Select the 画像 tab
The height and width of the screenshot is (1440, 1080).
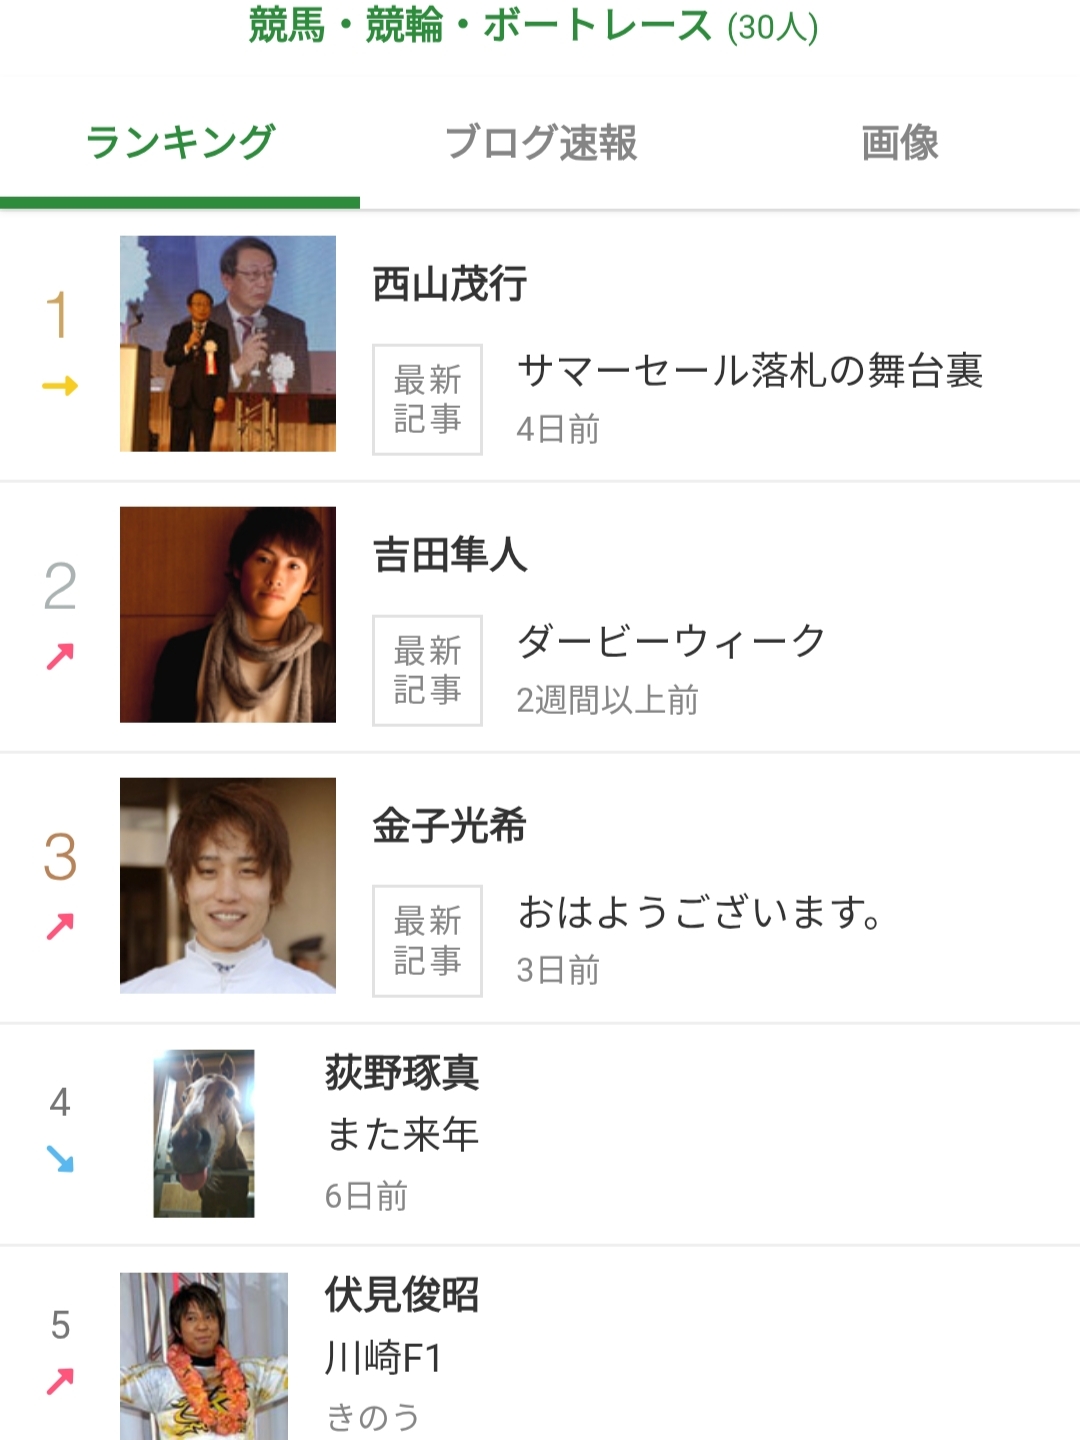coord(900,143)
